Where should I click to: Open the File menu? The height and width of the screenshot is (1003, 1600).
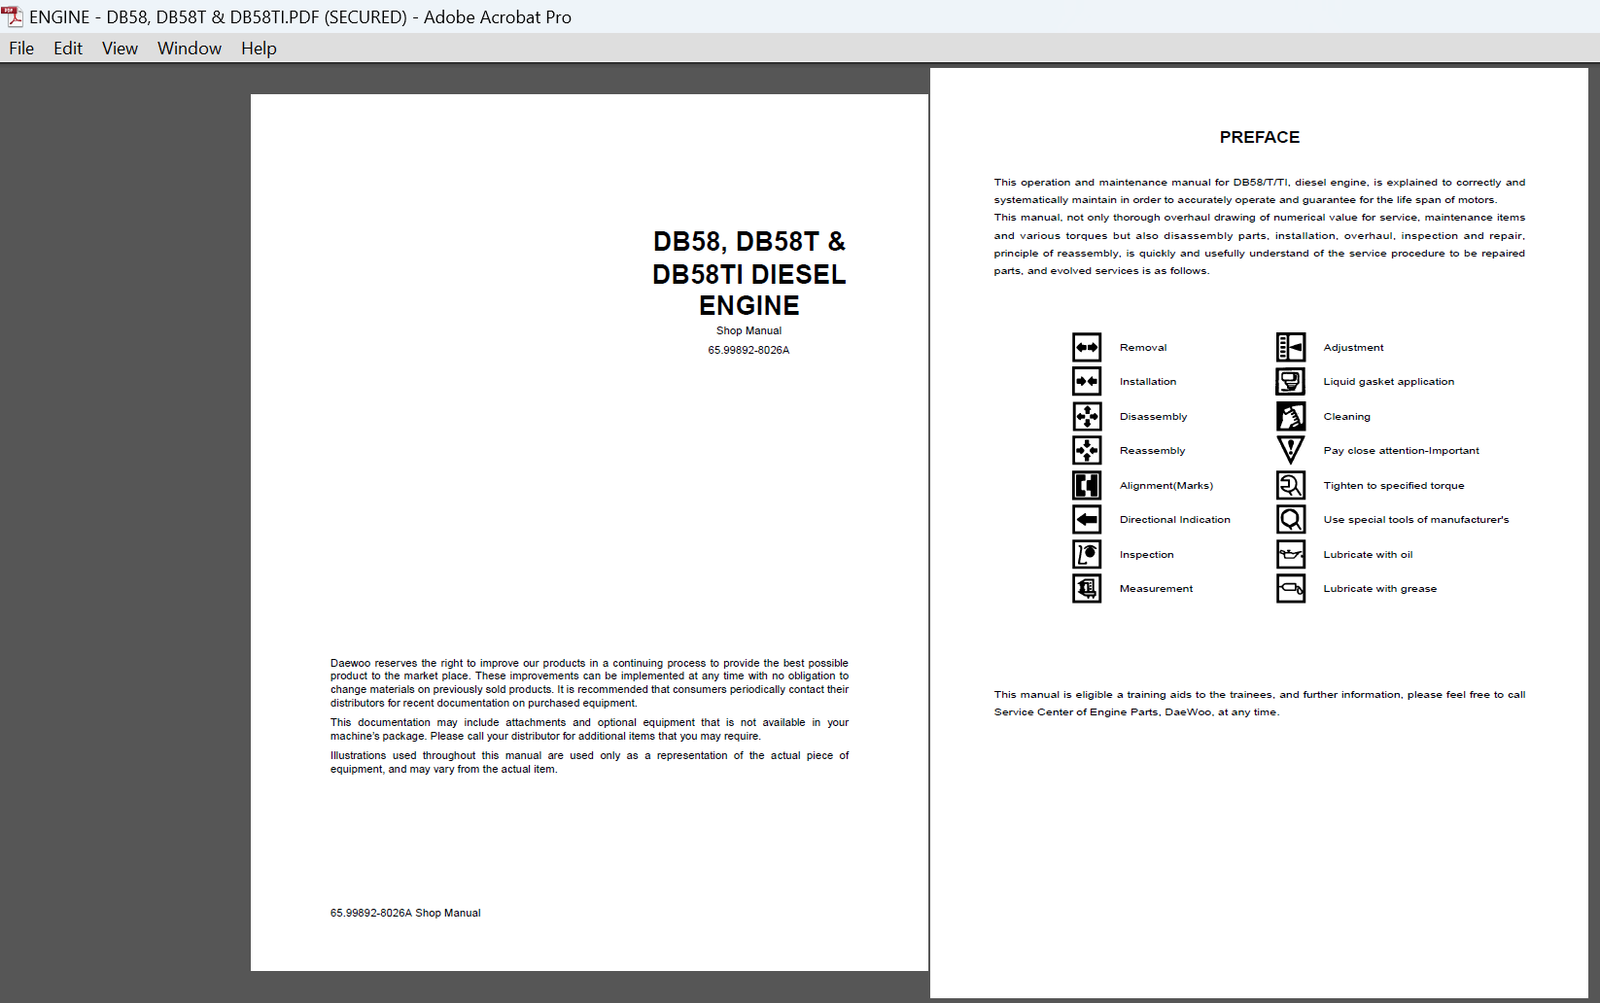[21, 48]
